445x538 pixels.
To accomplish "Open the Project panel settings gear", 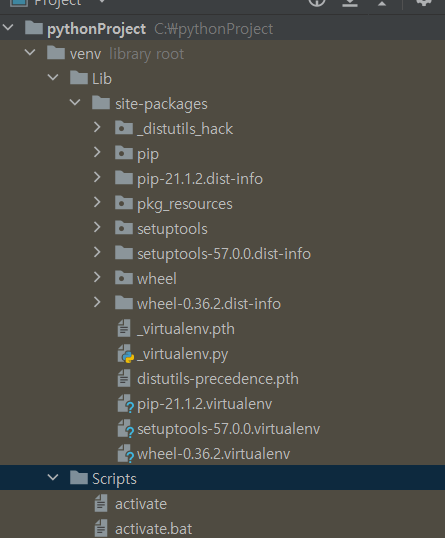I will click(x=424, y=2).
